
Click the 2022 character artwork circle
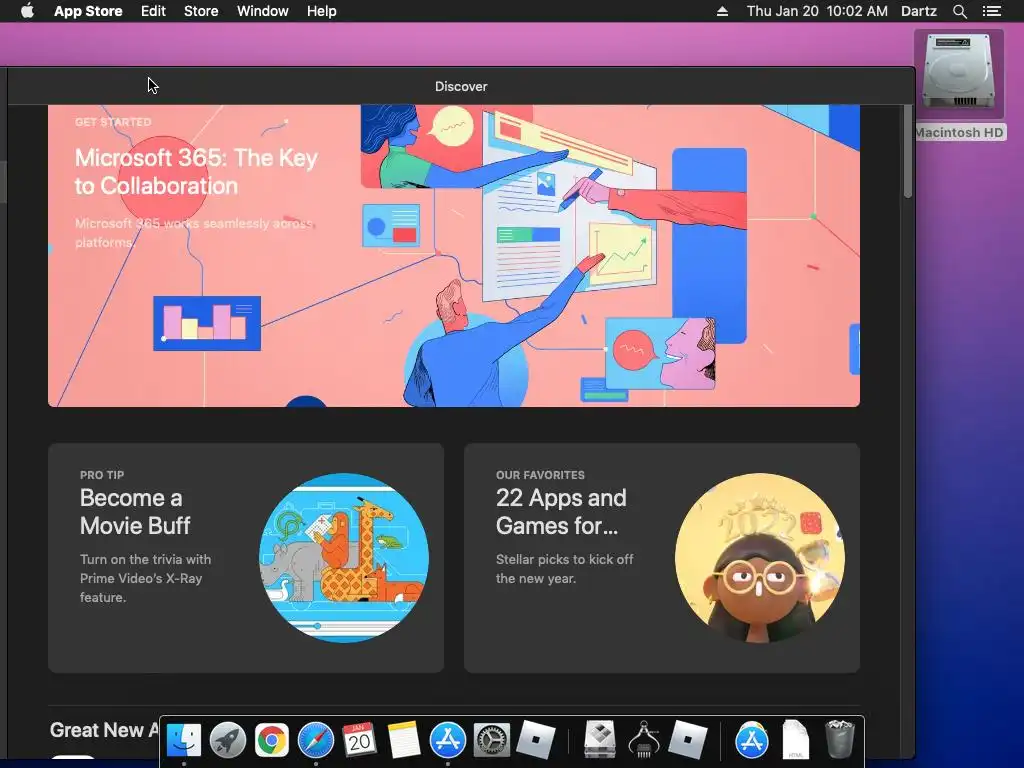tap(760, 558)
